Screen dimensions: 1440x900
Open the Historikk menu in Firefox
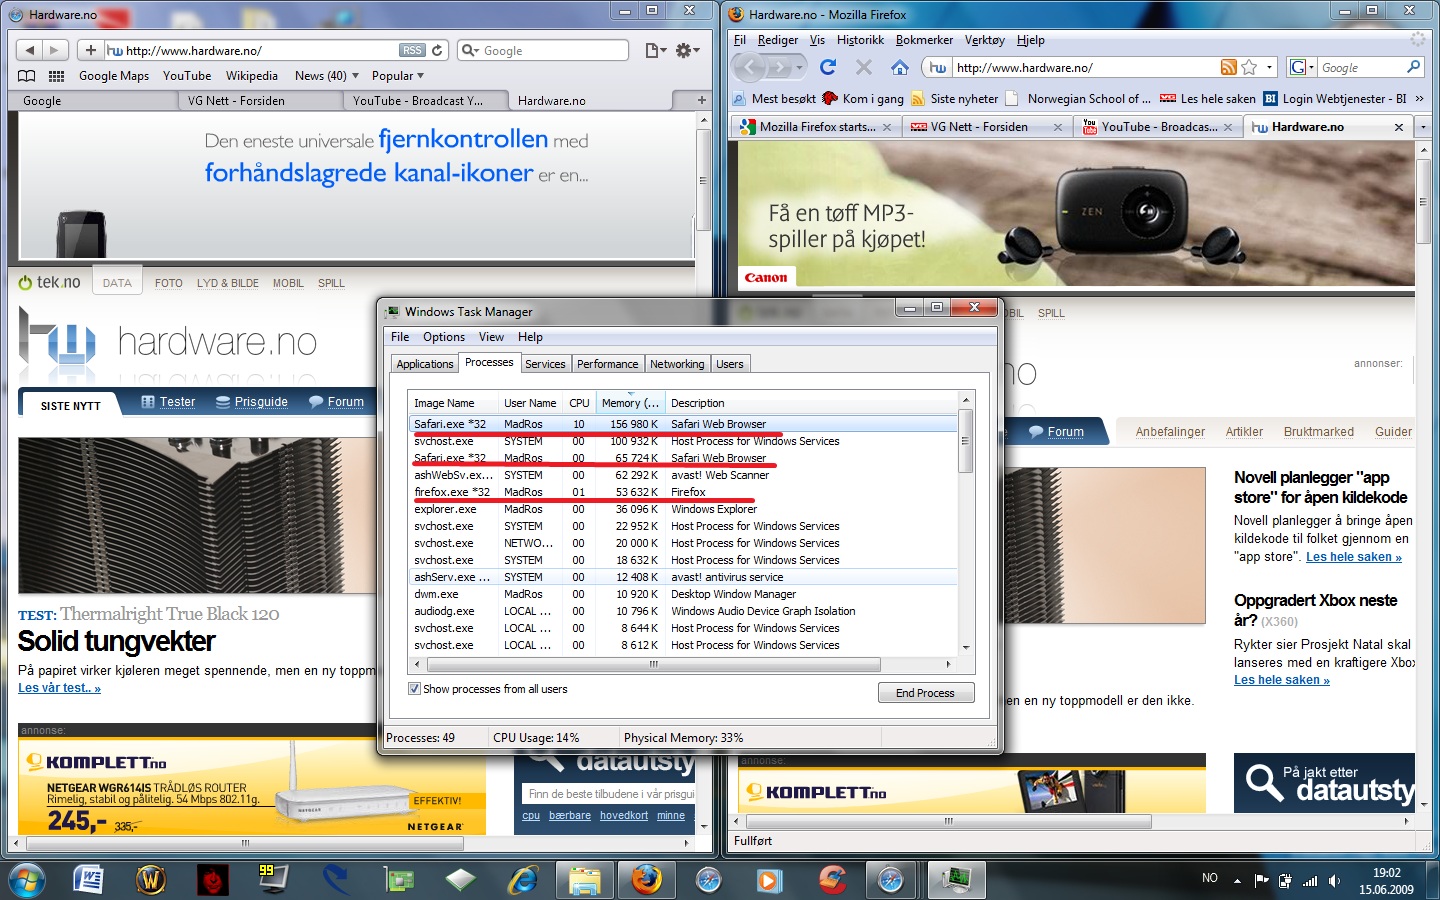[x=860, y=40]
